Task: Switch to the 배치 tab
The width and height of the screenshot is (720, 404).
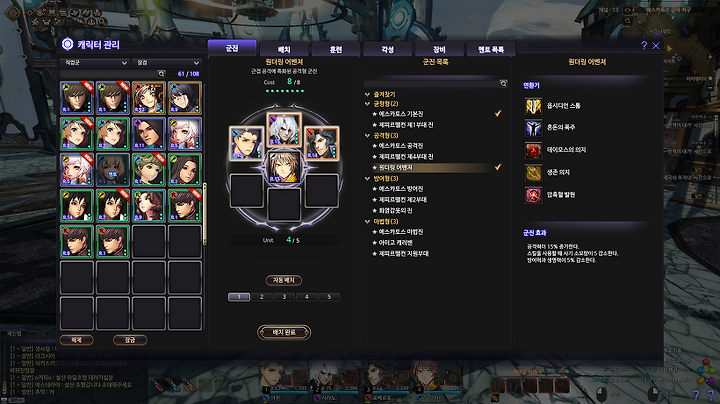Action: pyautogui.click(x=284, y=49)
